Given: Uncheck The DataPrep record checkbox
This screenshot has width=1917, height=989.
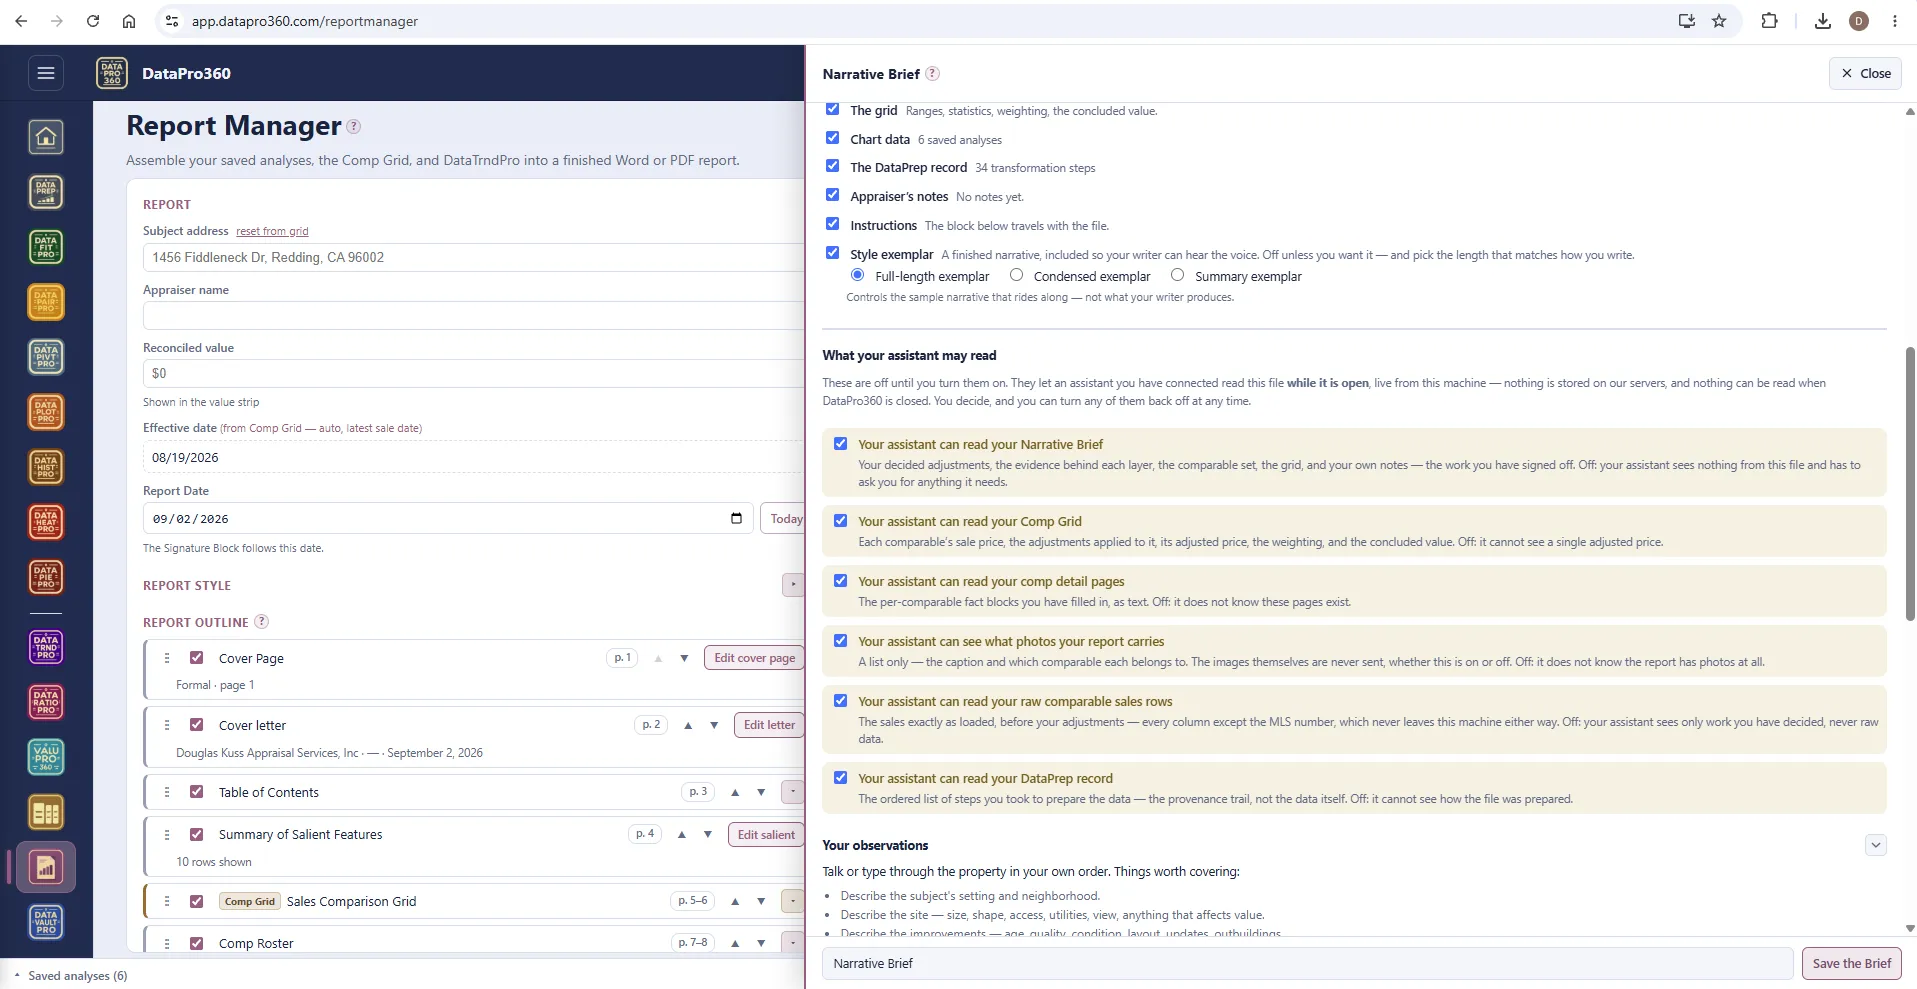Looking at the screenshot, I should pos(832,166).
